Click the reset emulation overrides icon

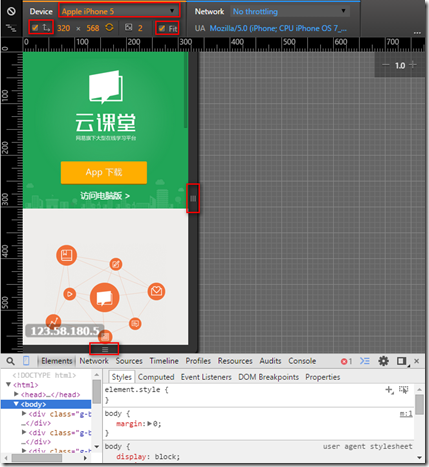click(x=11, y=11)
